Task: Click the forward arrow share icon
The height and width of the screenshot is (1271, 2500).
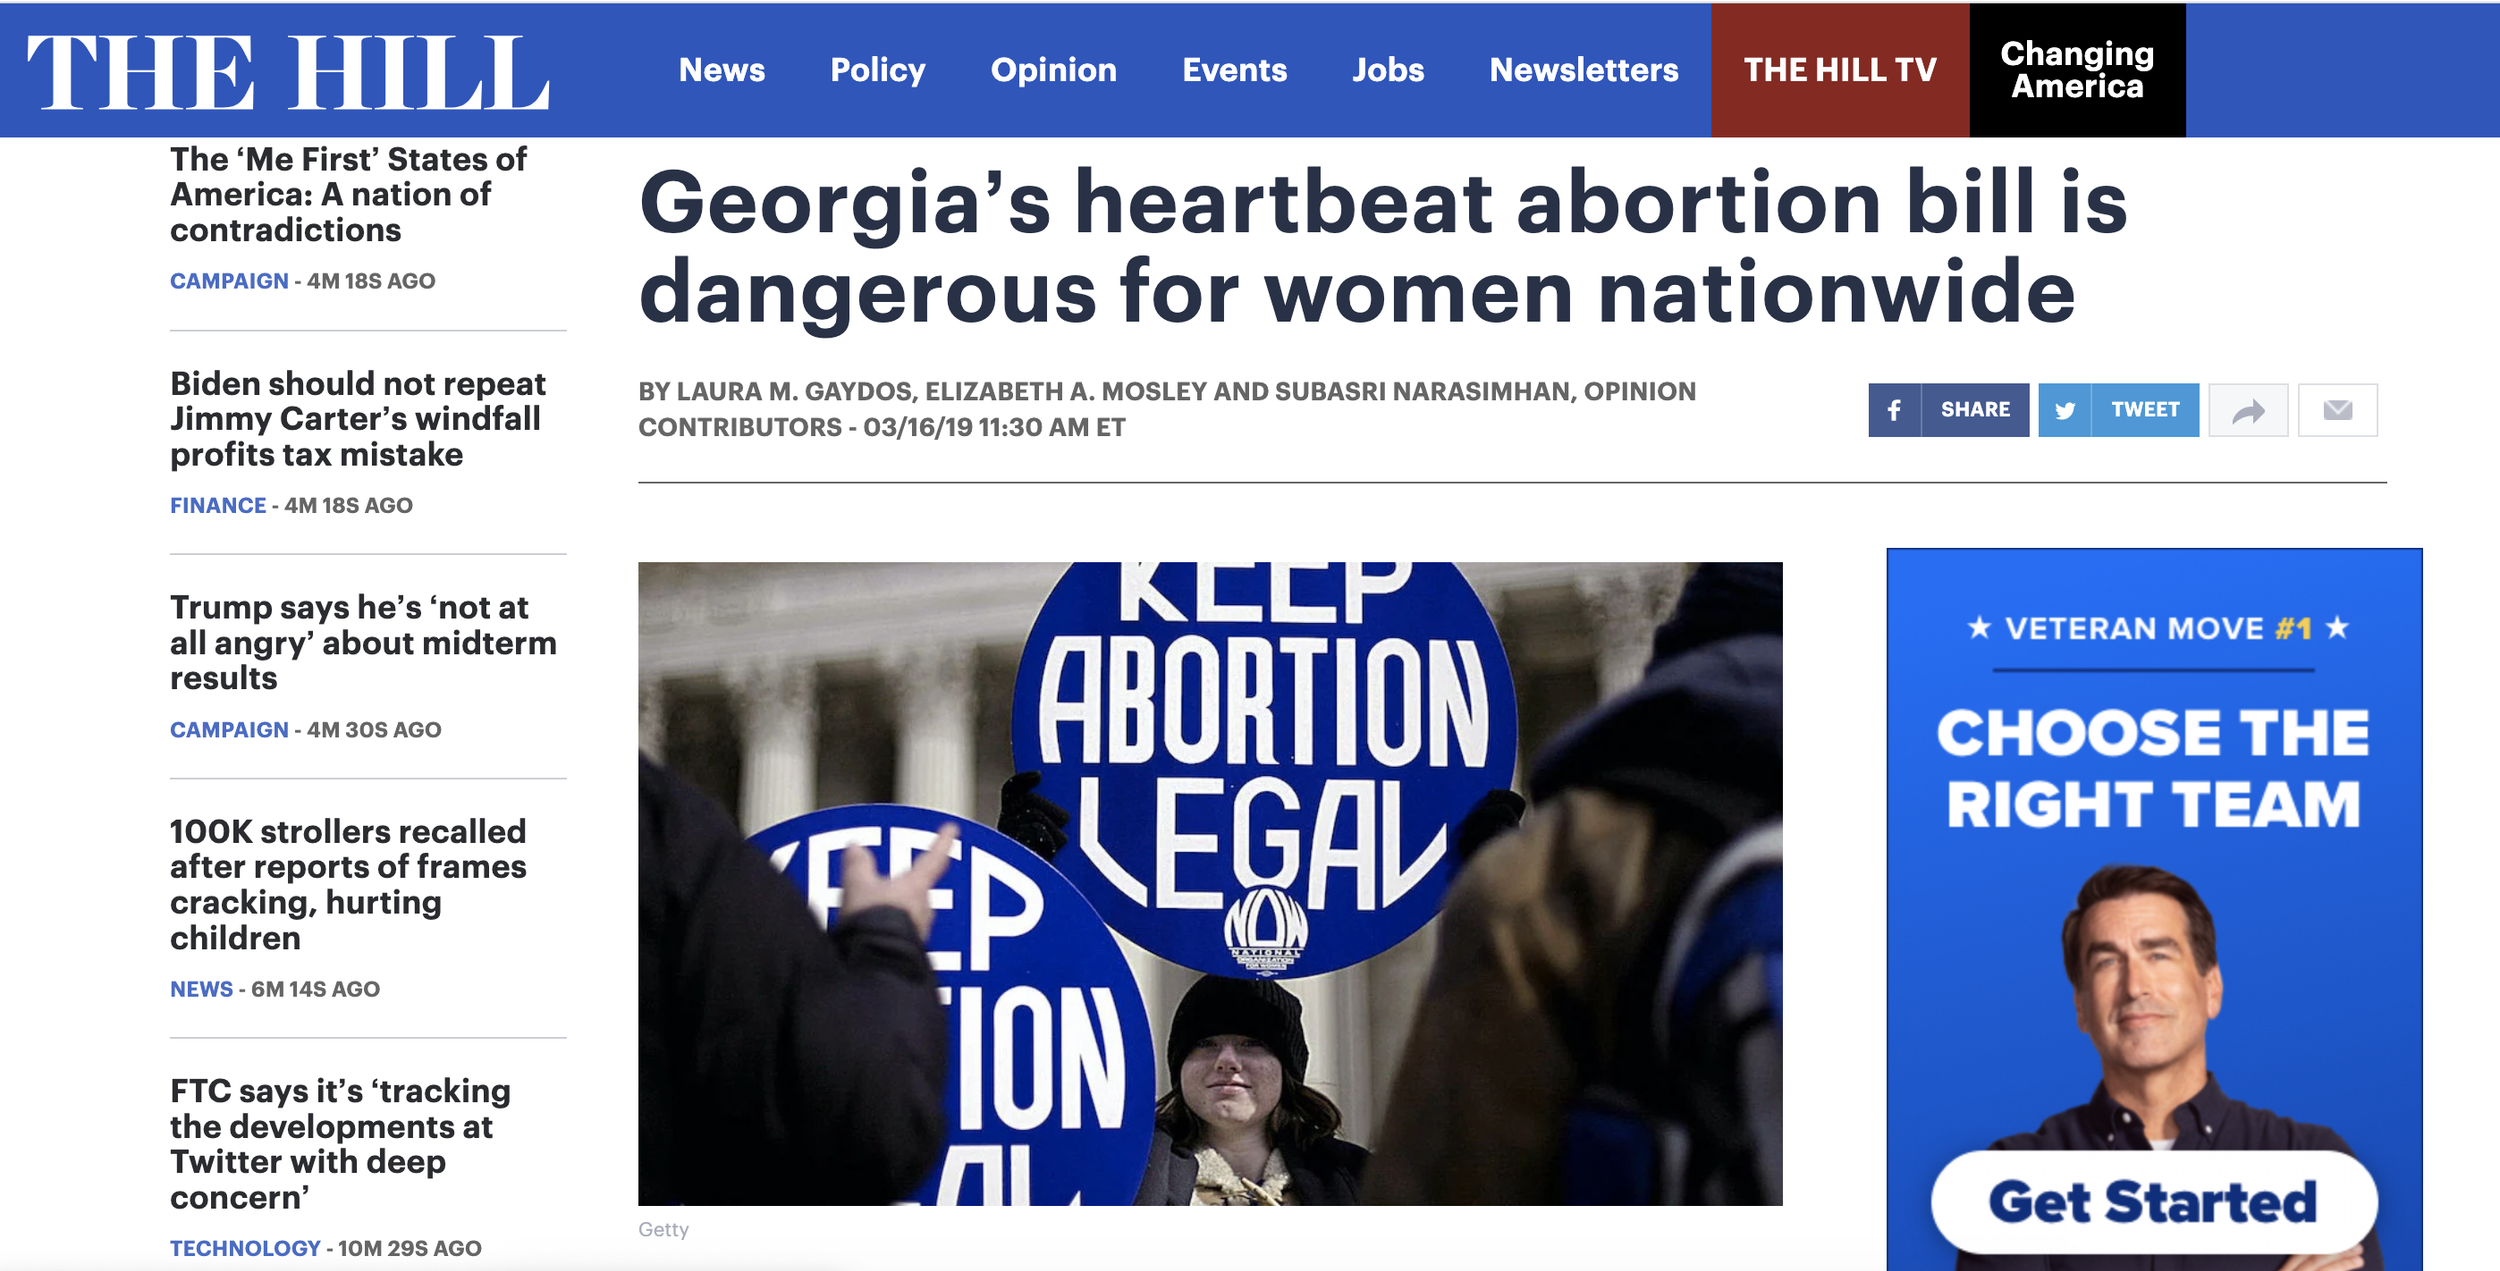Action: [2248, 410]
